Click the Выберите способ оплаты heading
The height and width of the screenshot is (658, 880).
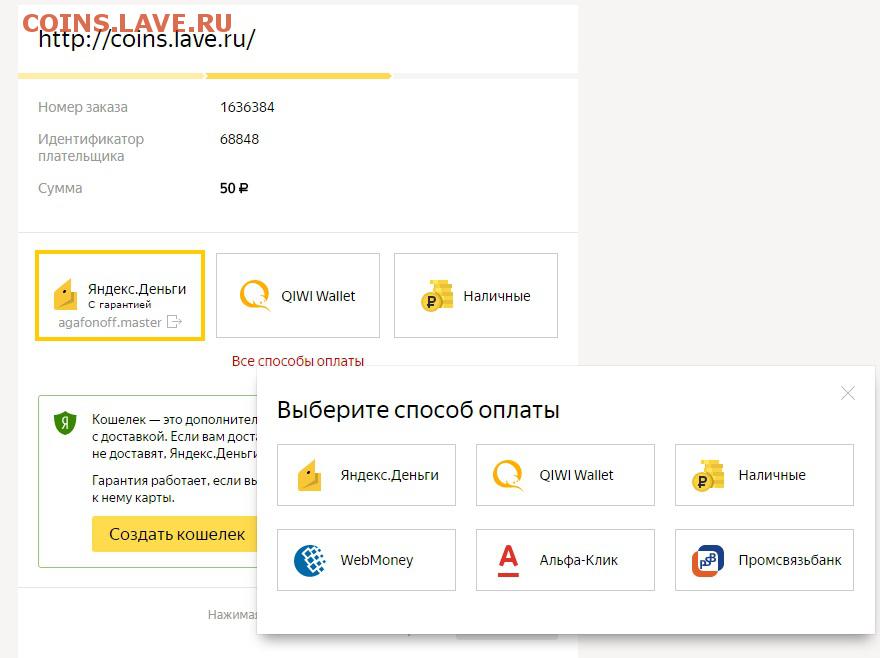(418, 410)
